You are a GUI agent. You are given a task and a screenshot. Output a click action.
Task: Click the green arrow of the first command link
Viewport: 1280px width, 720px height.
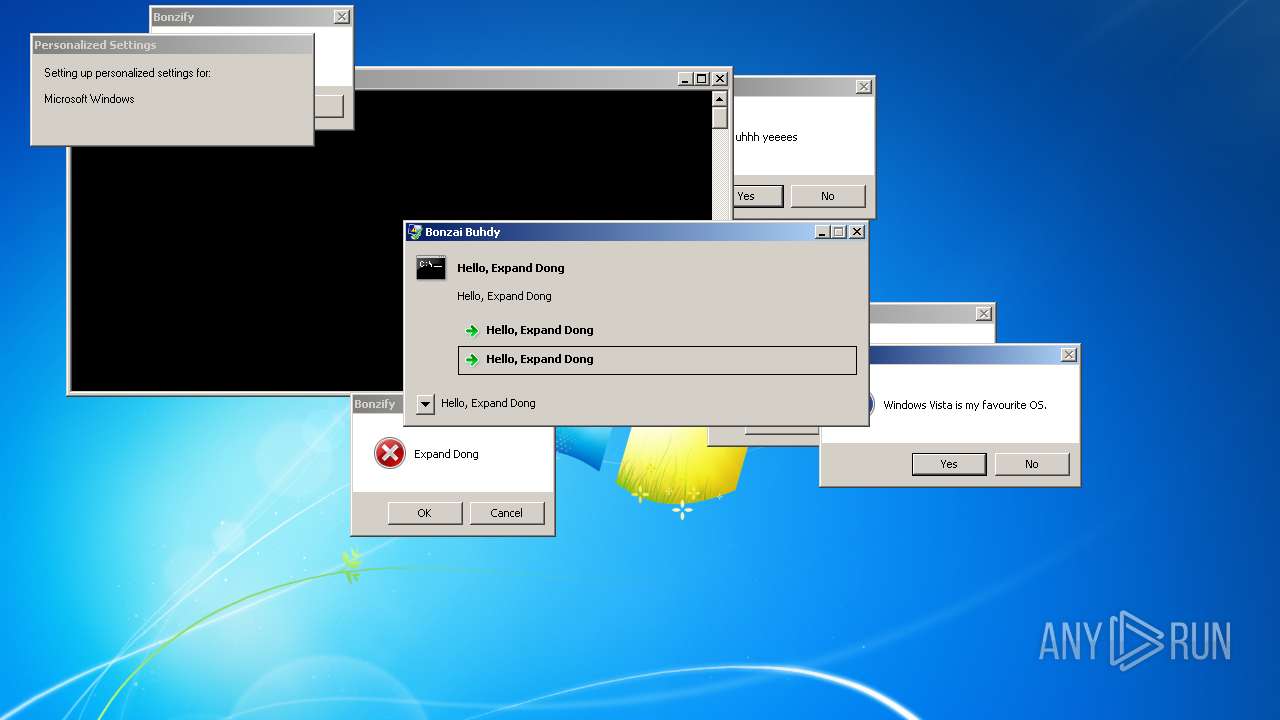tap(472, 331)
